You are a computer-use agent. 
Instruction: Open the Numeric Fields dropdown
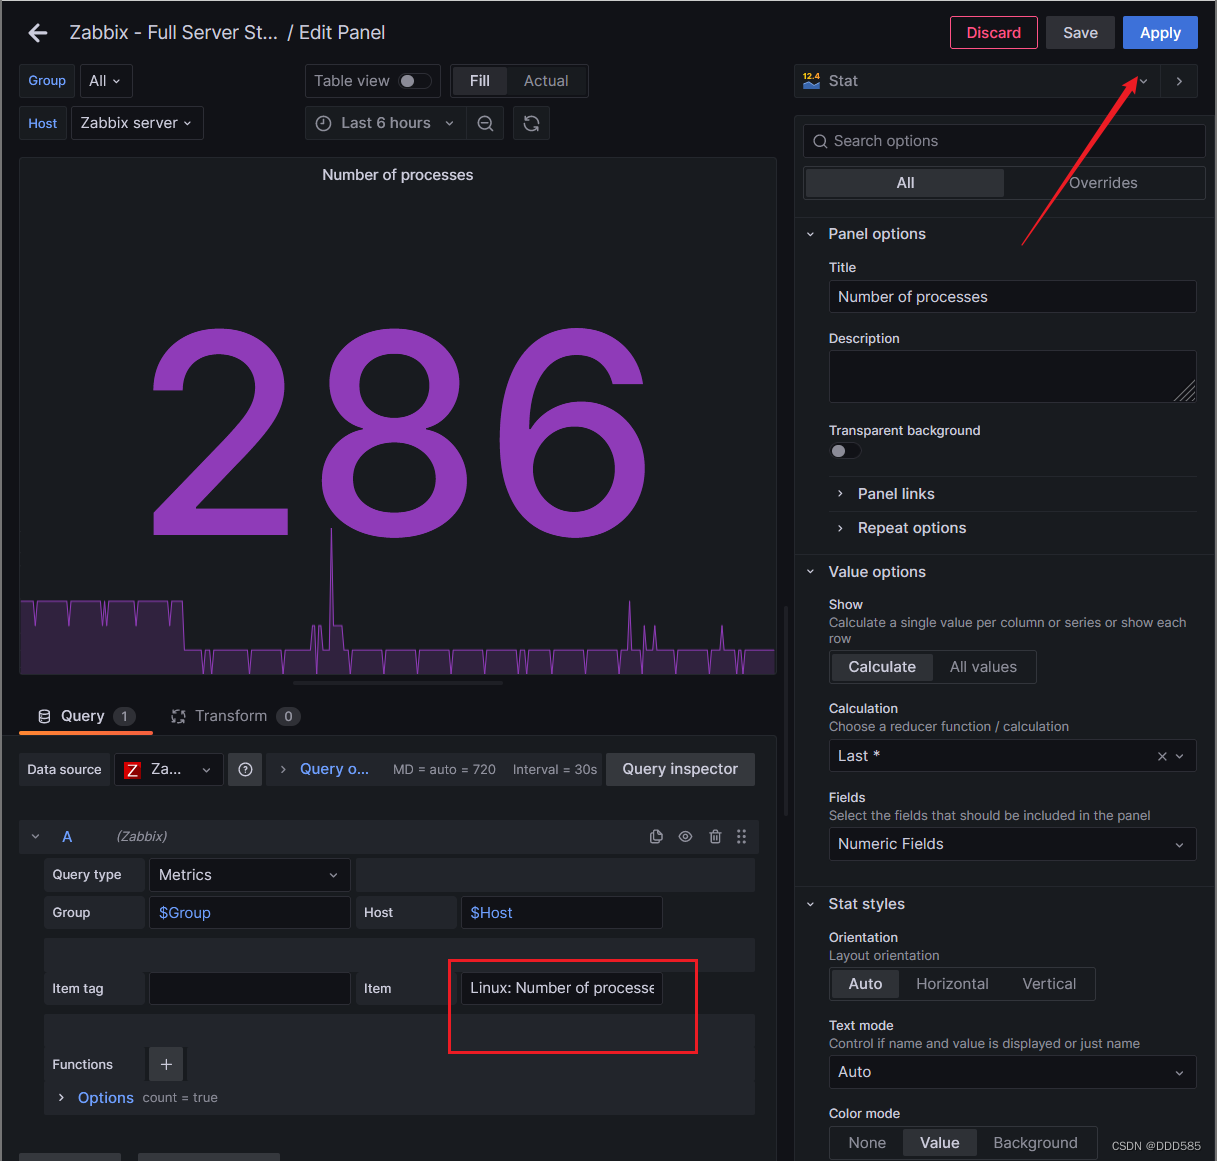pyautogui.click(x=1012, y=844)
